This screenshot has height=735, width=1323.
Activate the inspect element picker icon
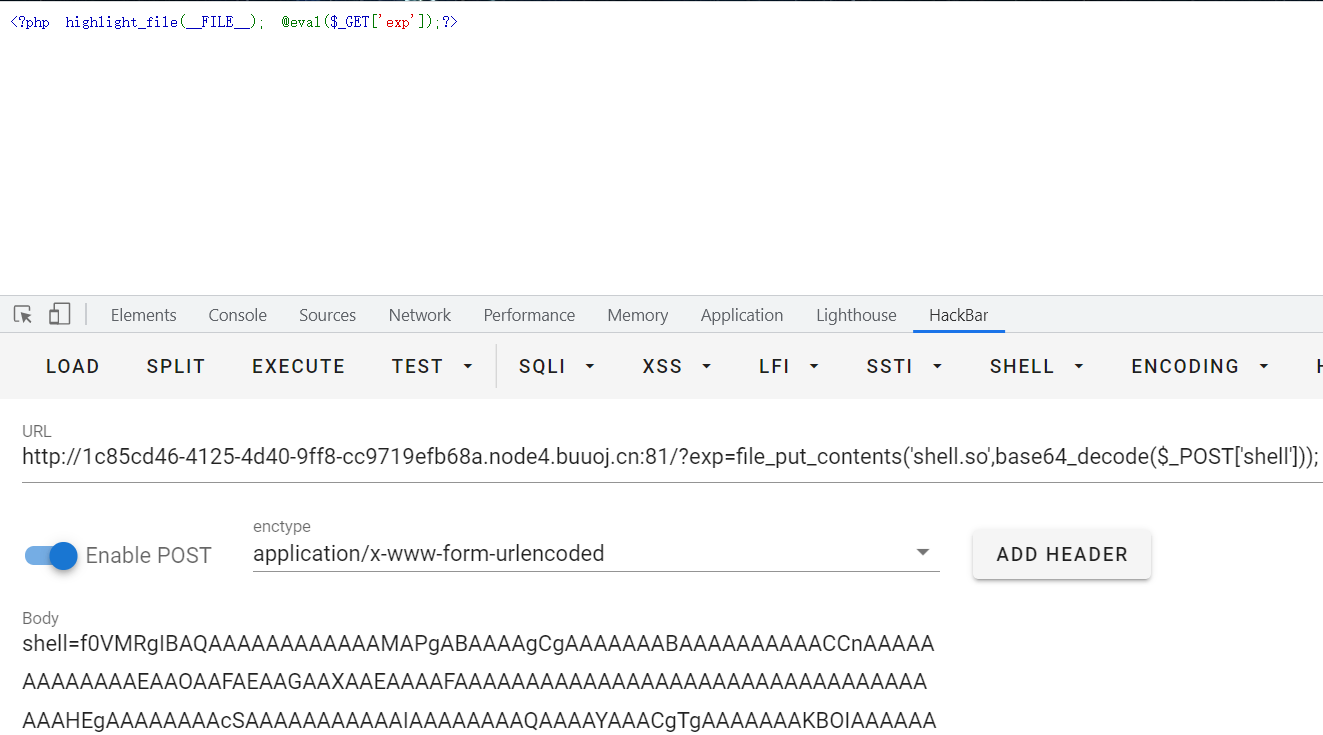(23, 315)
